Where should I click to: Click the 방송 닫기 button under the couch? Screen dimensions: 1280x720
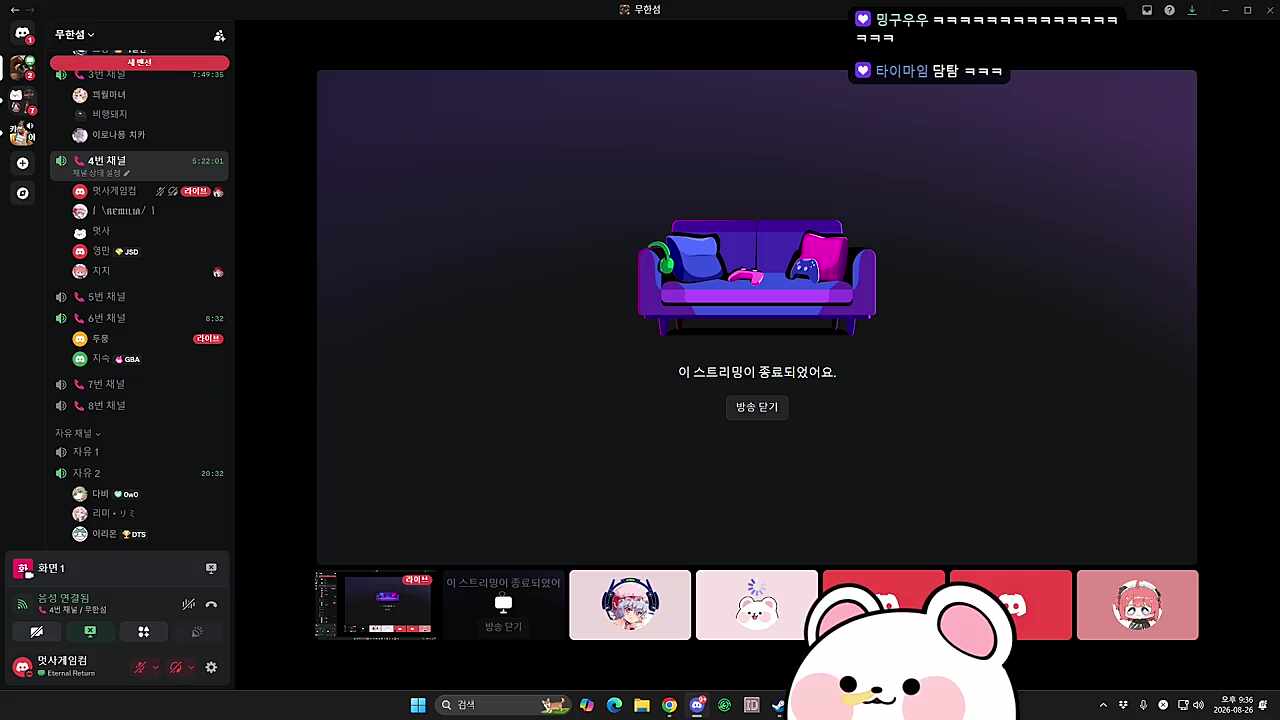(x=757, y=407)
